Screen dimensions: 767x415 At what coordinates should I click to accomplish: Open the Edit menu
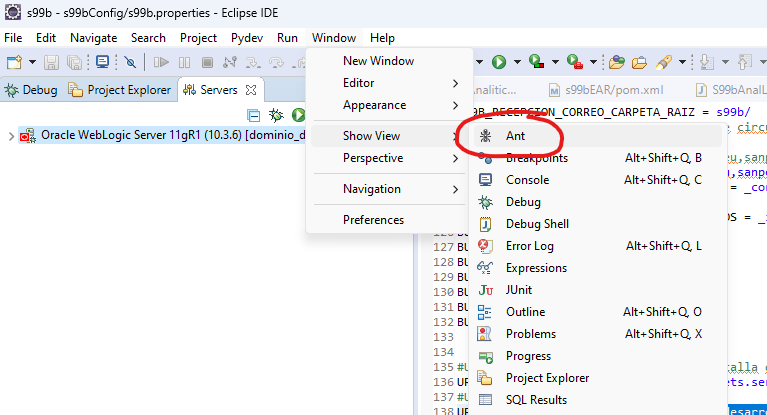point(46,38)
